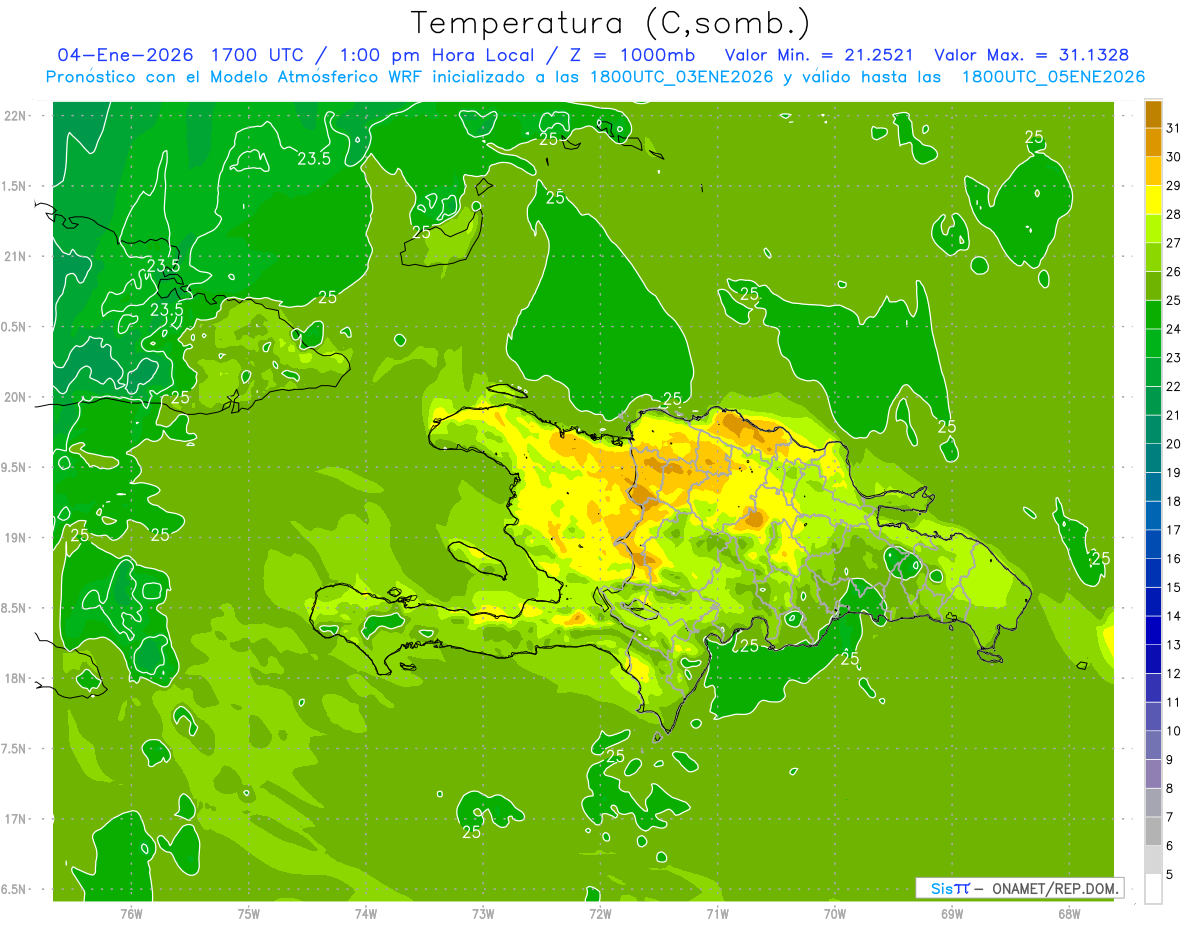
Task: Click the "71W" longitude label
Action: click(717, 913)
